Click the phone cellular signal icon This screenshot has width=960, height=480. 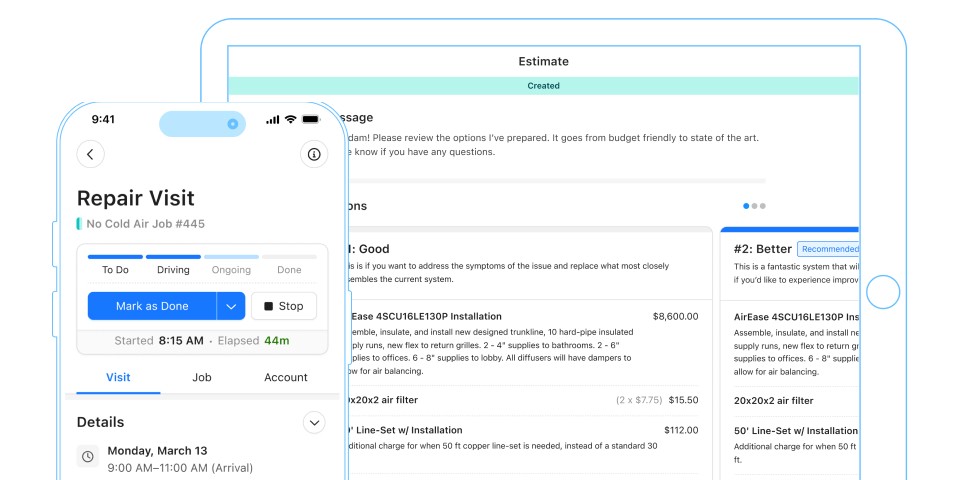[272, 119]
